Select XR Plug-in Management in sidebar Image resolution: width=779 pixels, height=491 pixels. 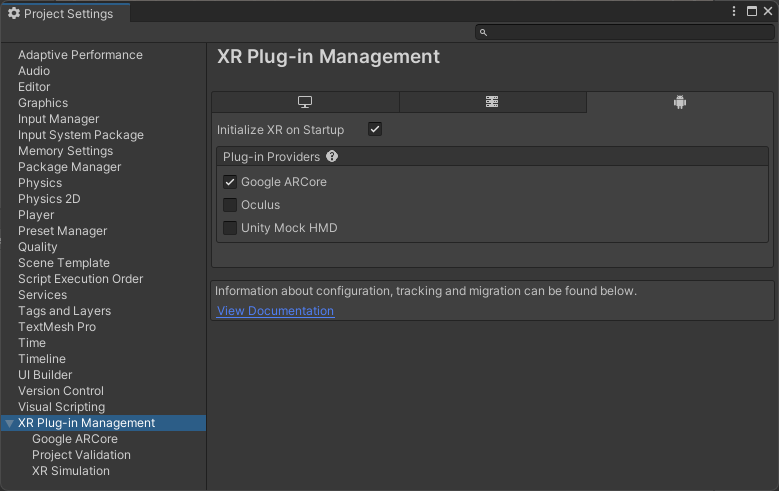click(103, 423)
